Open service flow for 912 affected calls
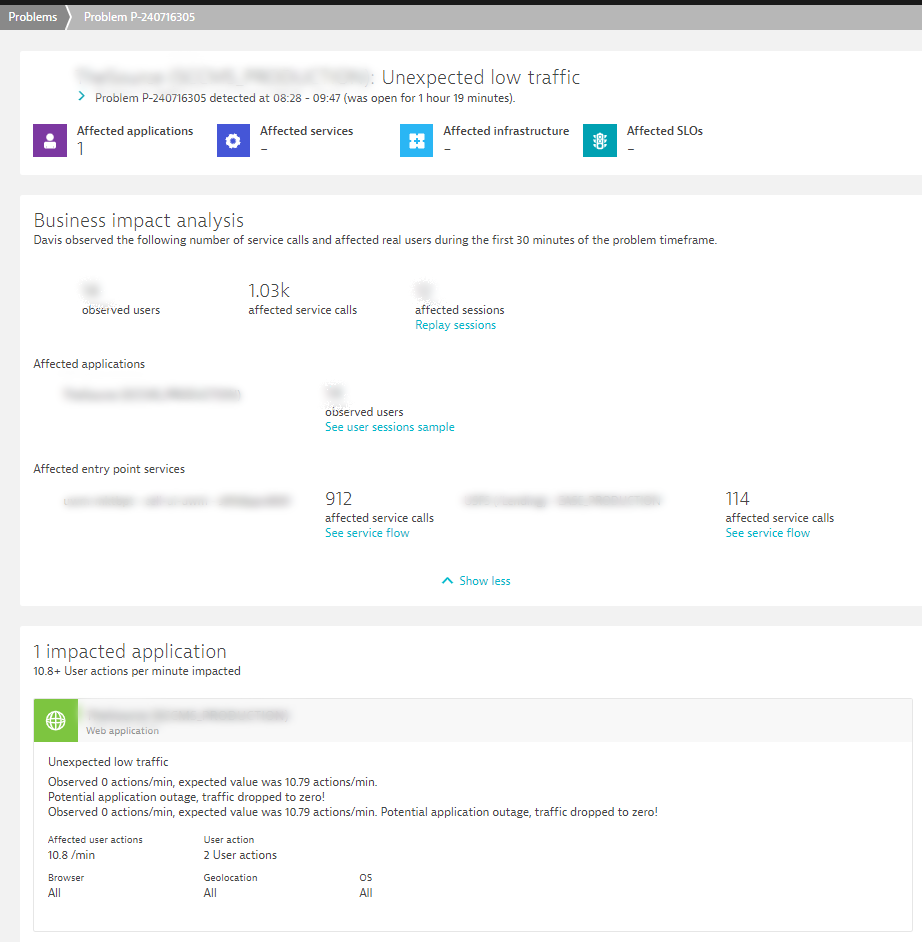 pyautogui.click(x=367, y=532)
